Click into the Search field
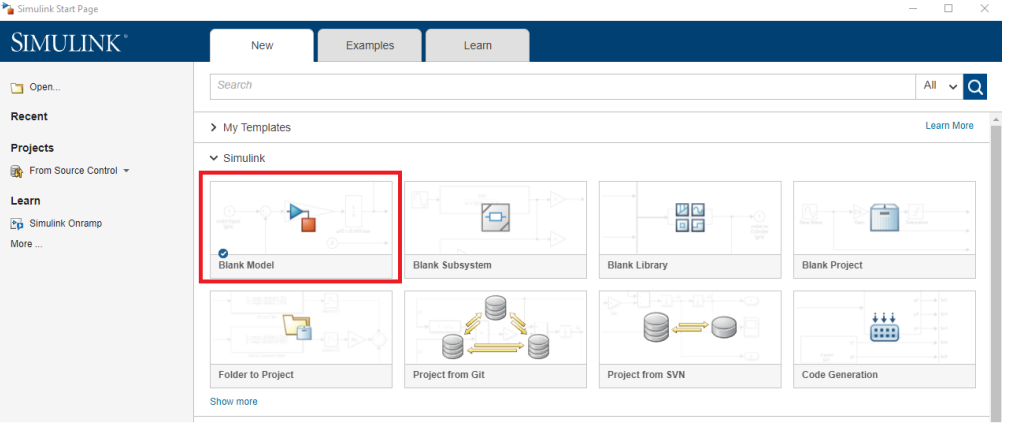 (x=563, y=86)
